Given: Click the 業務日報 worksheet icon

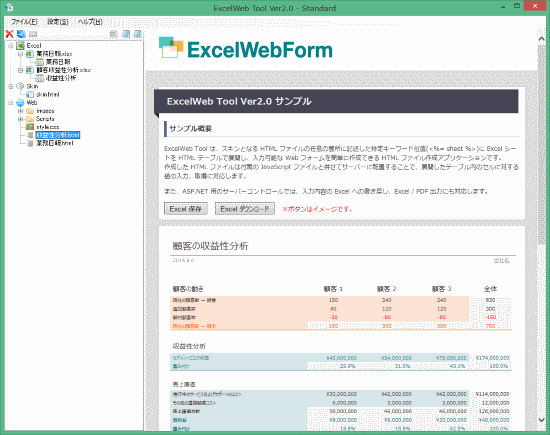Looking at the screenshot, I should pyautogui.click(x=40, y=62).
